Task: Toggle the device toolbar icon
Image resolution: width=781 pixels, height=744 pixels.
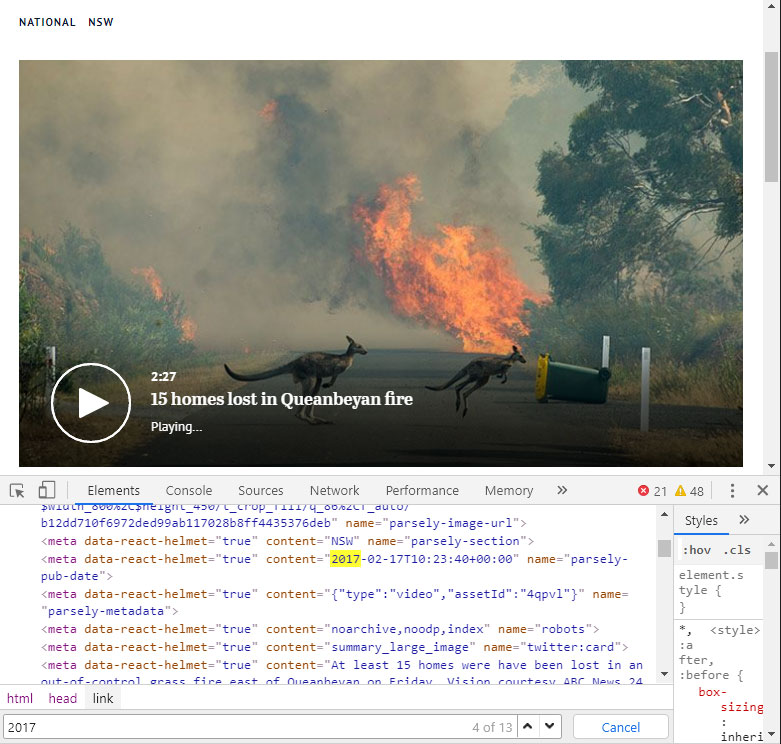Action: point(46,490)
